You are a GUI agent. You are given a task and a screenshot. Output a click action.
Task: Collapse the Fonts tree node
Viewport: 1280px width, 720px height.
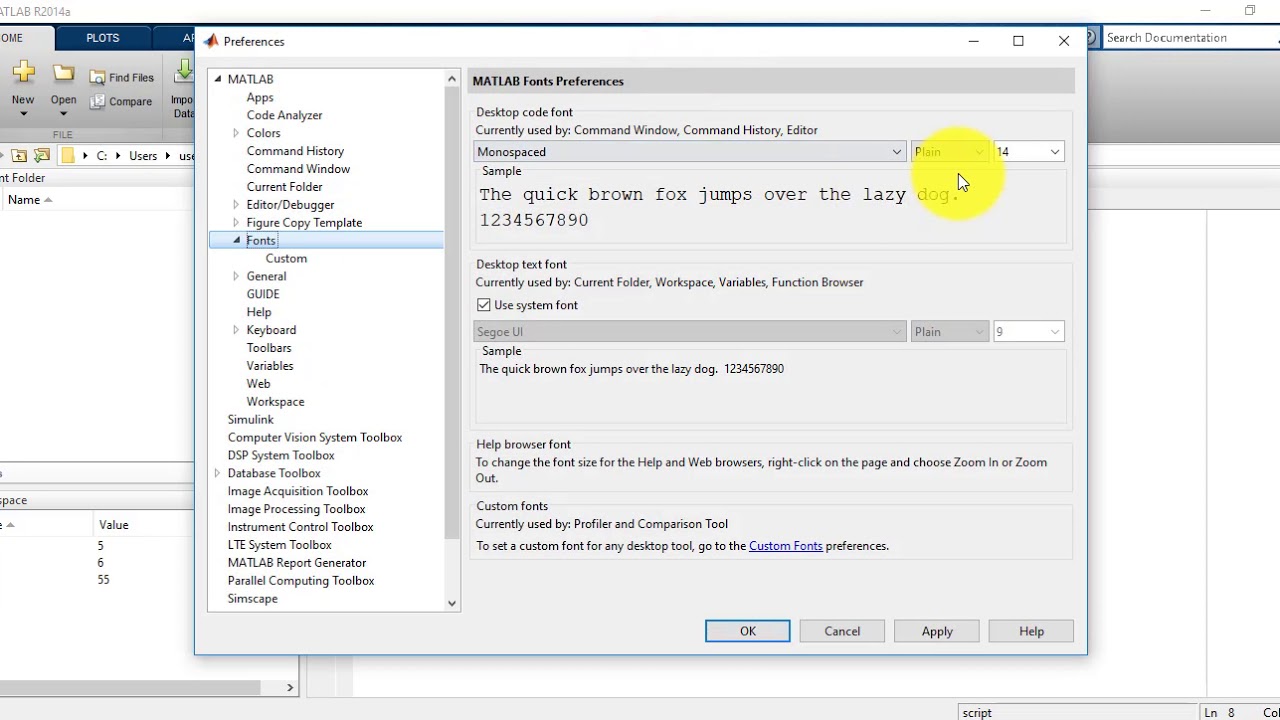[236, 241]
